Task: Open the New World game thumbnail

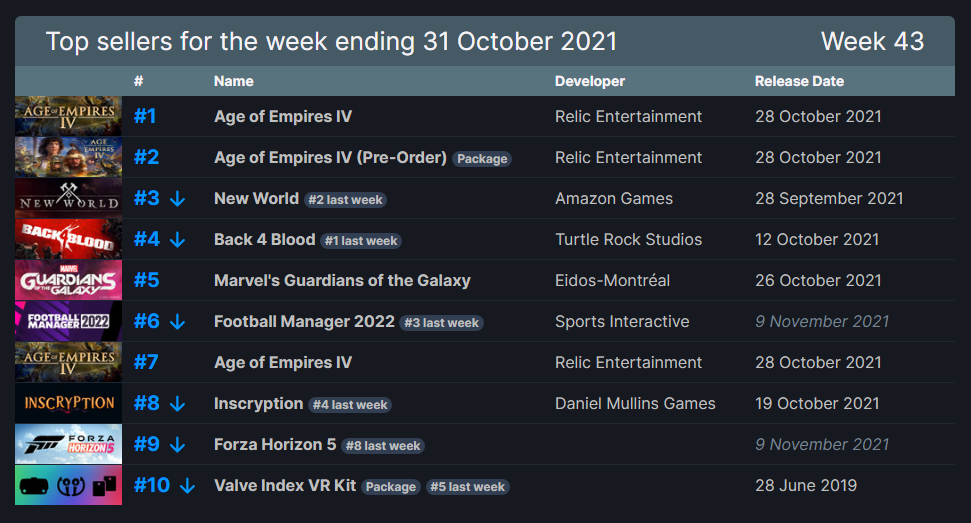Action: tap(68, 198)
